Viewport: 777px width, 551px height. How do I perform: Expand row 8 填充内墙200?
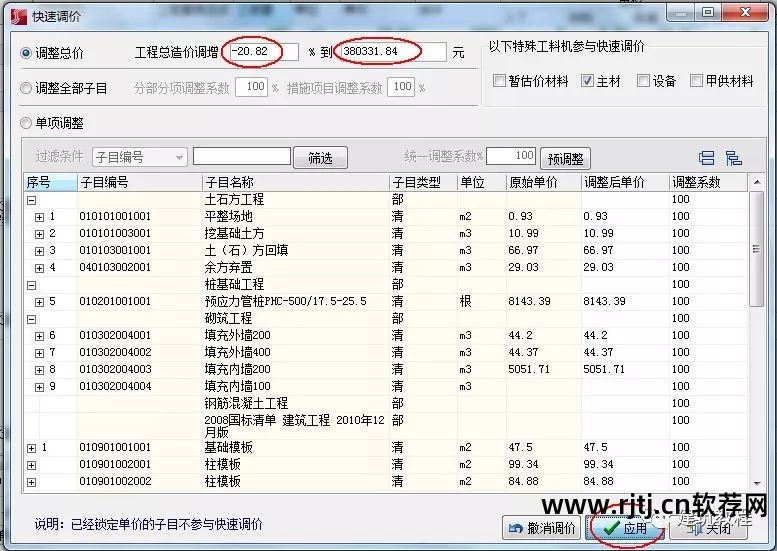pos(40,370)
